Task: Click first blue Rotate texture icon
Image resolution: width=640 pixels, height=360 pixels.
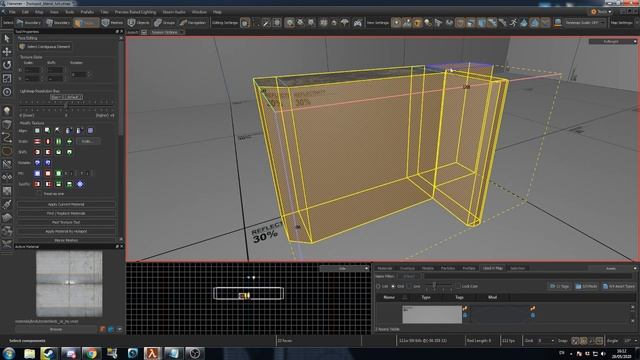Action: click(x=37, y=162)
